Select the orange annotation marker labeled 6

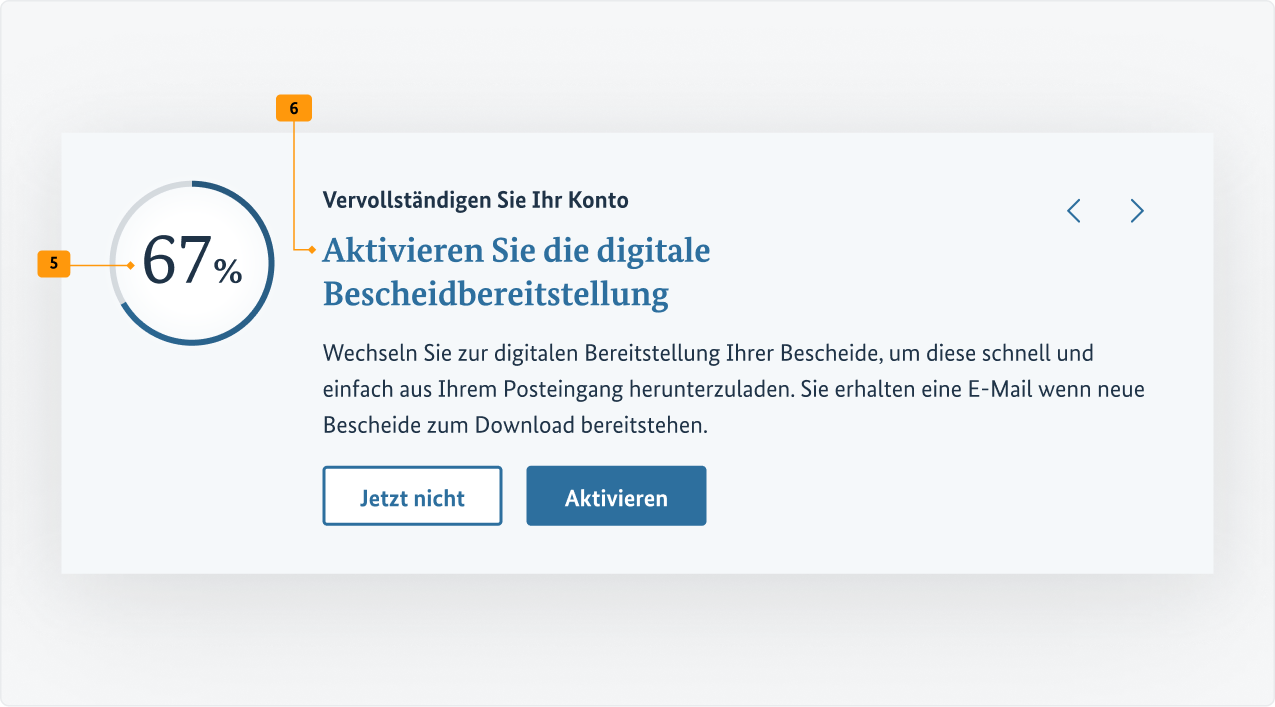click(293, 107)
